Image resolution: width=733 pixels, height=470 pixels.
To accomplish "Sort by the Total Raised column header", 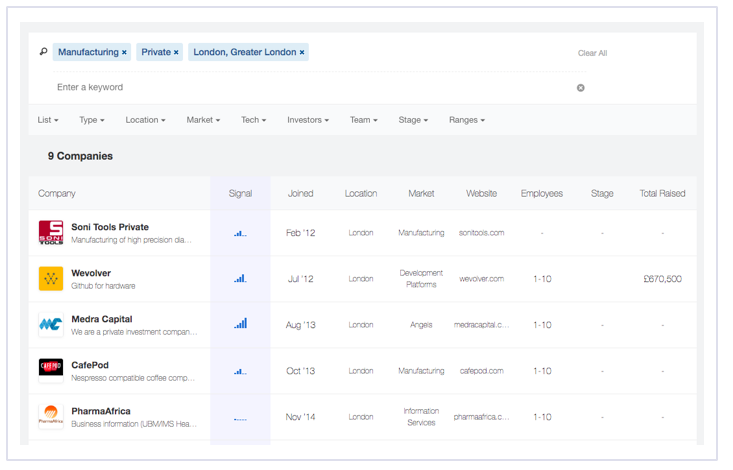I will click(x=662, y=194).
